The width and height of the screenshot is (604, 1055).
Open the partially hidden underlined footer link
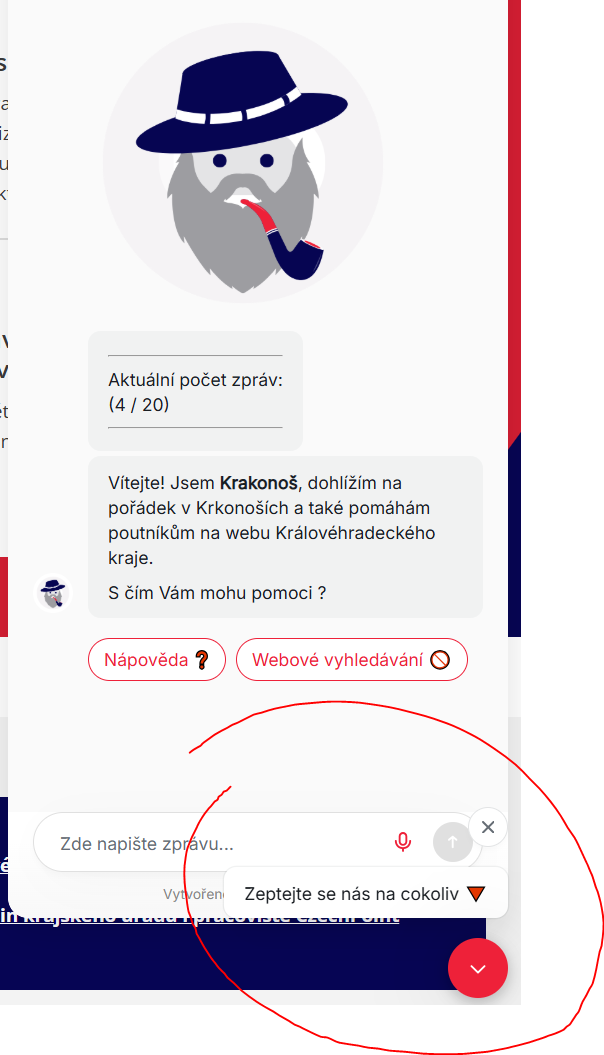pyautogui.click(x=200, y=916)
